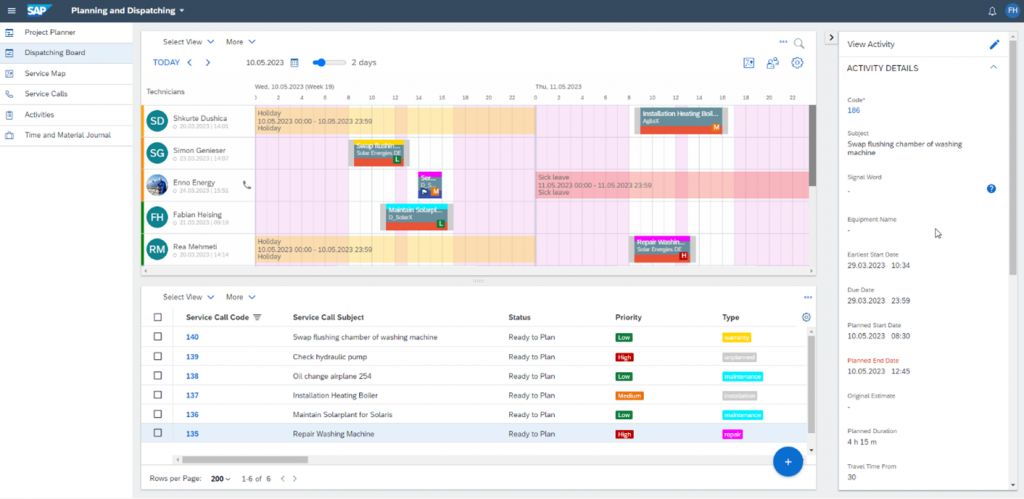Click the Signal Word help icon

991,189
